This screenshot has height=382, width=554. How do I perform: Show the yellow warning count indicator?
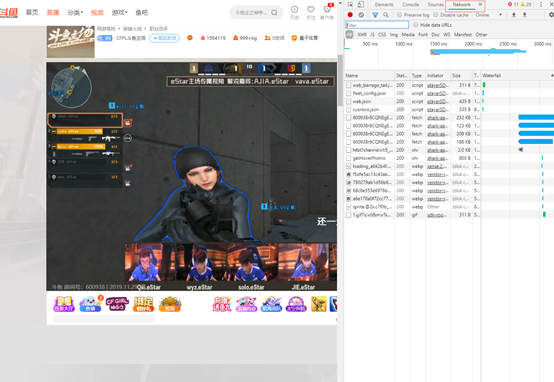526,5
